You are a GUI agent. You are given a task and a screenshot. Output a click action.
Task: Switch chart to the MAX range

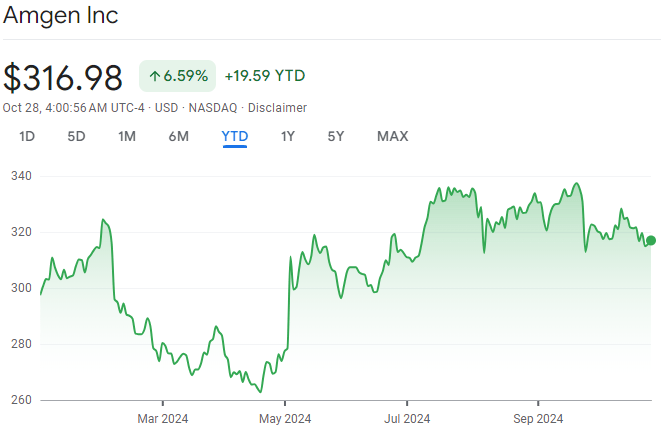[392, 137]
